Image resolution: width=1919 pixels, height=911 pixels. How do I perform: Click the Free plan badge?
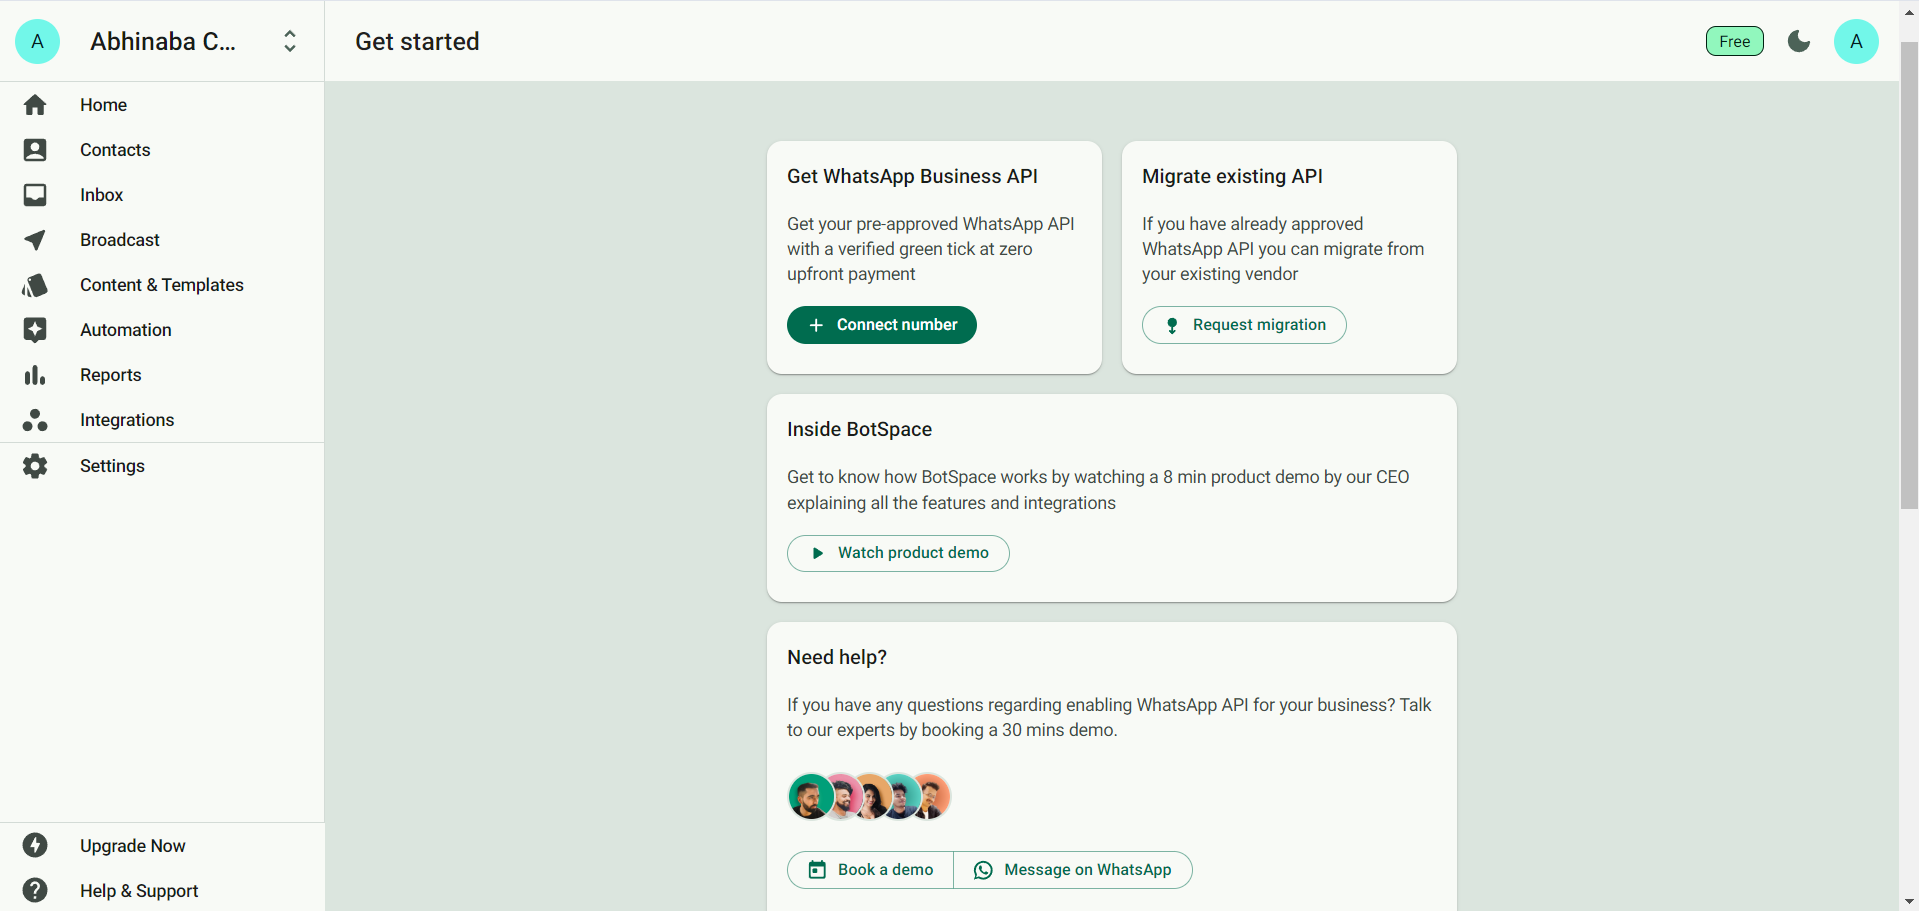point(1735,41)
